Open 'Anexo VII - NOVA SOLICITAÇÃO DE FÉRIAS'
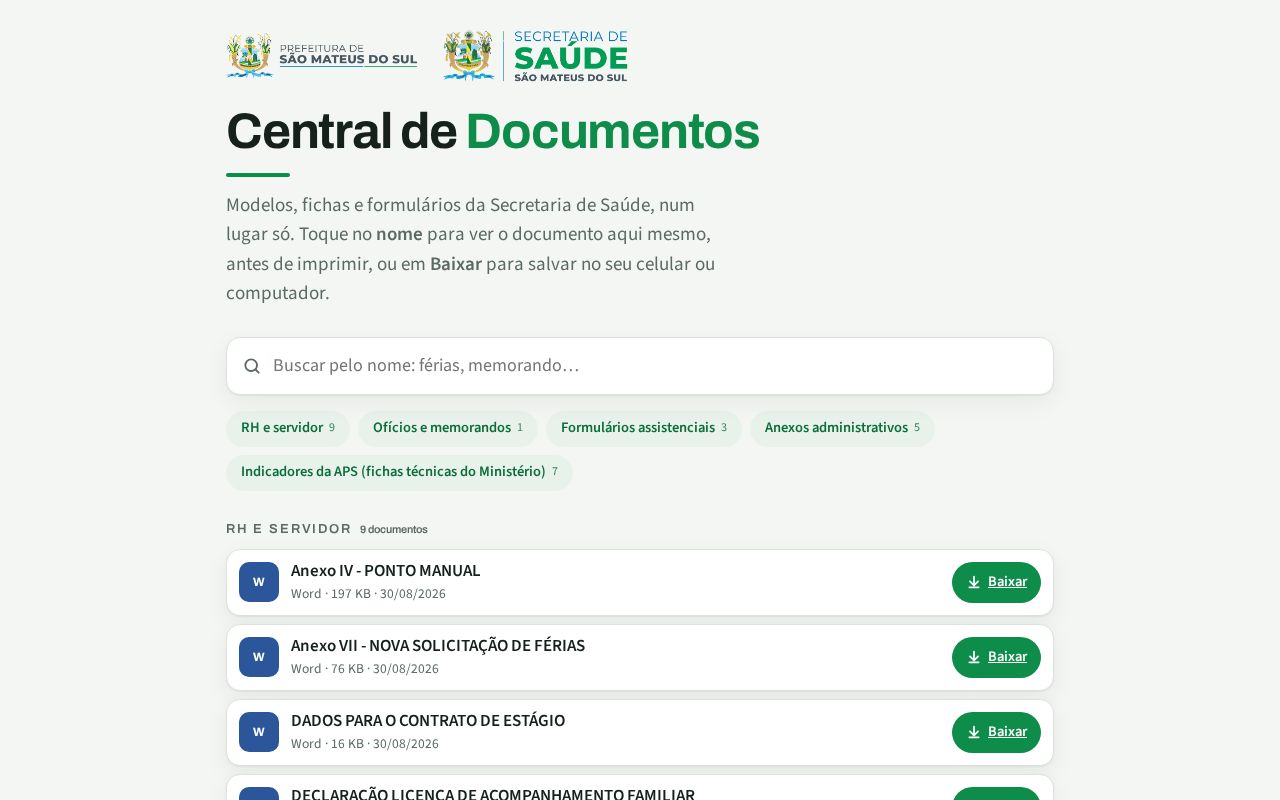The width and height of the screenshot is (1280, 800). [438, 646]
